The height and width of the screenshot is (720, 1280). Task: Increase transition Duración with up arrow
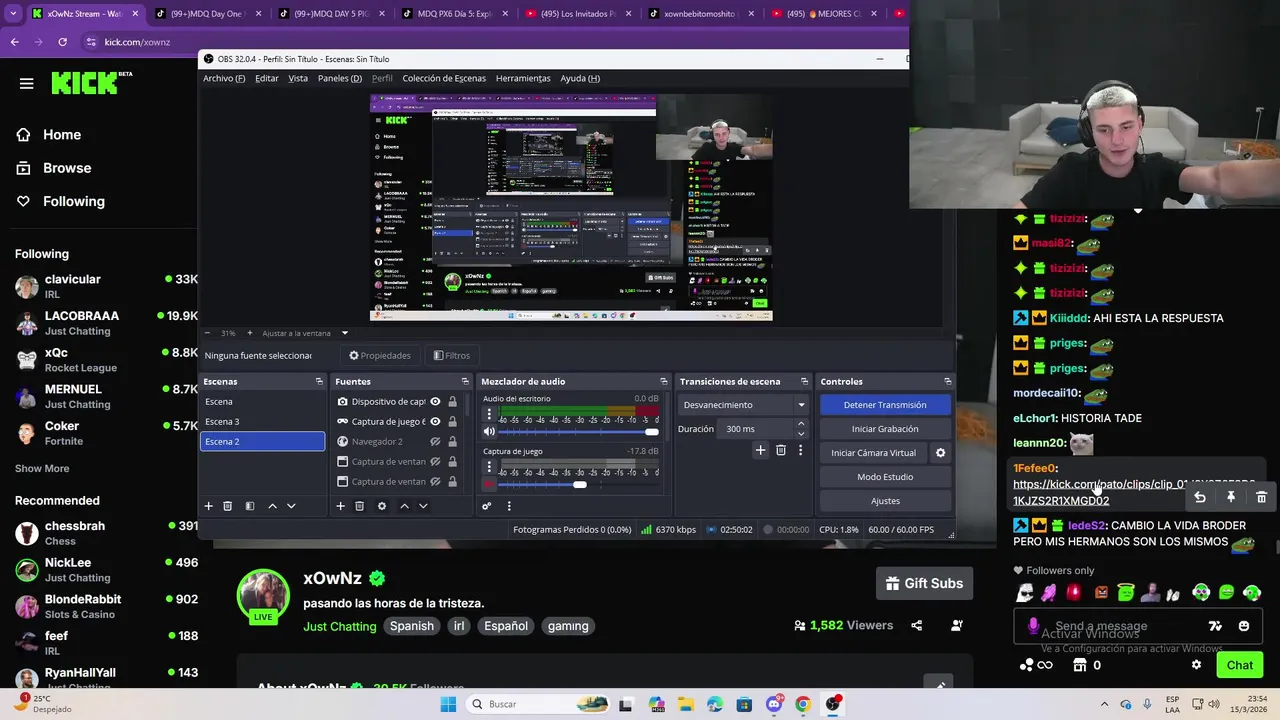tap(800, 424)
